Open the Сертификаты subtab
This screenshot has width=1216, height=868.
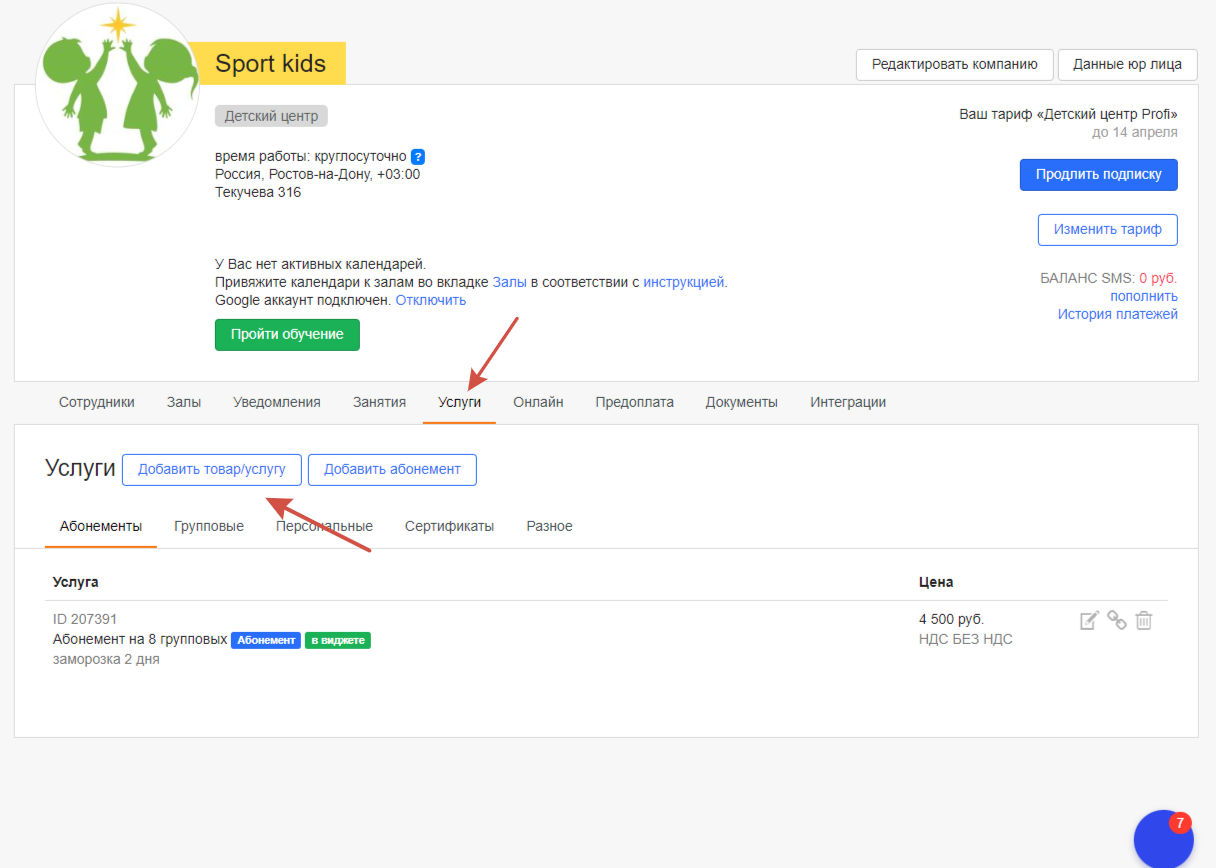[449, 526]
